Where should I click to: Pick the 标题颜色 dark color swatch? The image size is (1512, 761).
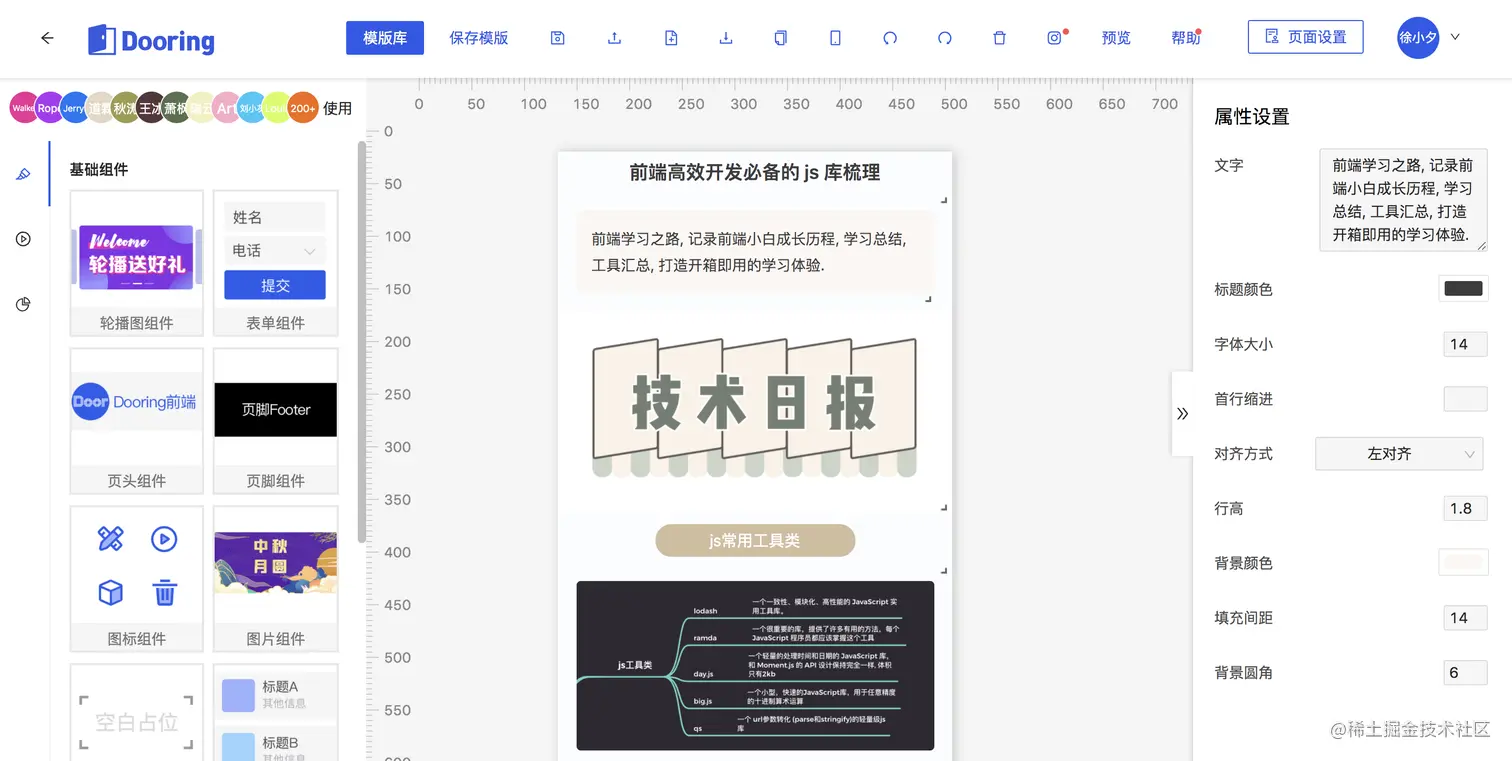[1463, 288]
